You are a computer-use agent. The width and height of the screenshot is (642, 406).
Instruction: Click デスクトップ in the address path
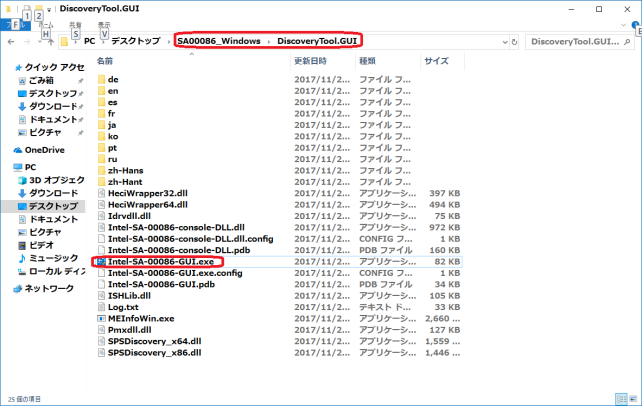click(136, 41)
